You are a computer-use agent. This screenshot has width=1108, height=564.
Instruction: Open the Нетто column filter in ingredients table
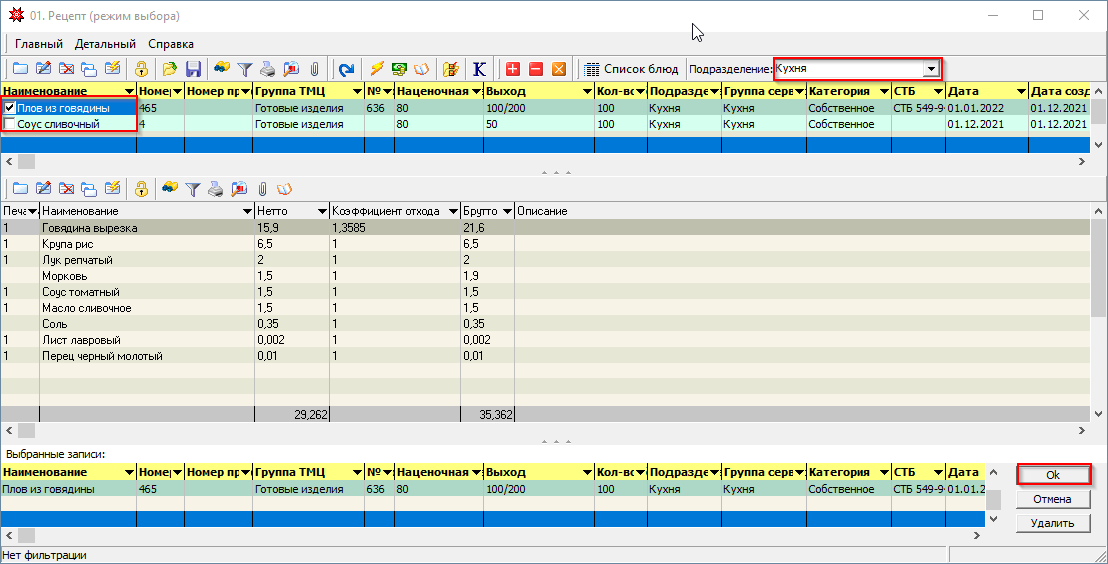322,211
